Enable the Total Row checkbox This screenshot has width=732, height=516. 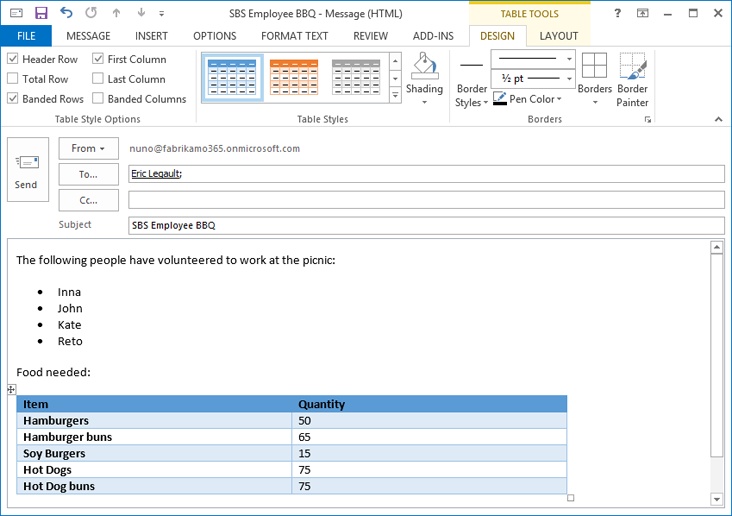pyautogui.click(x=13, y=78)
